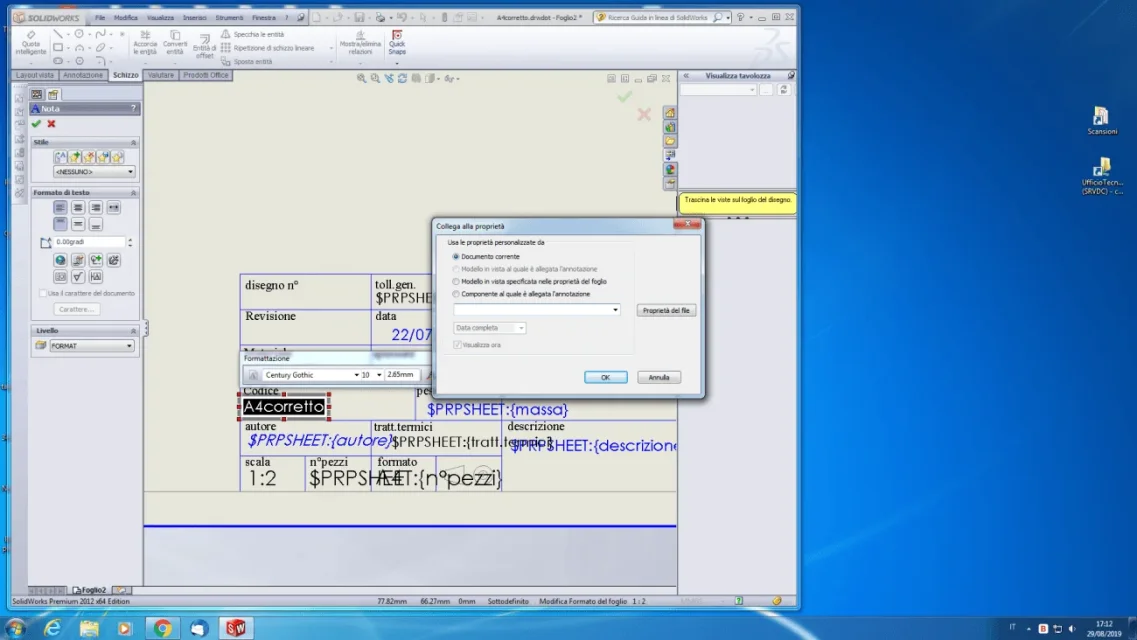Image resolution: width=1137 pixels, height=640 pixels.
Task: Insert surface finish symbol icon
Action: point(78,277)
